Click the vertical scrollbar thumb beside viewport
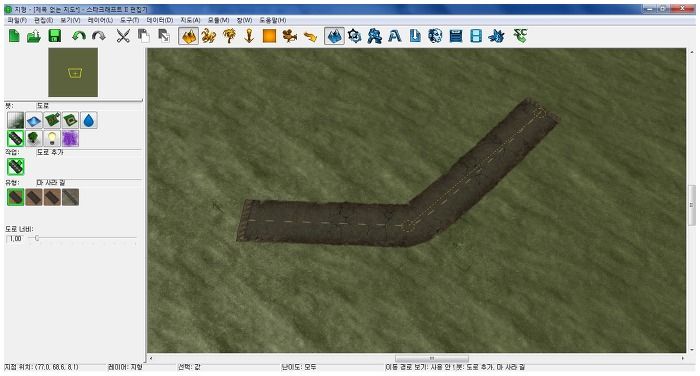700x376 pixels. [692, 206]
